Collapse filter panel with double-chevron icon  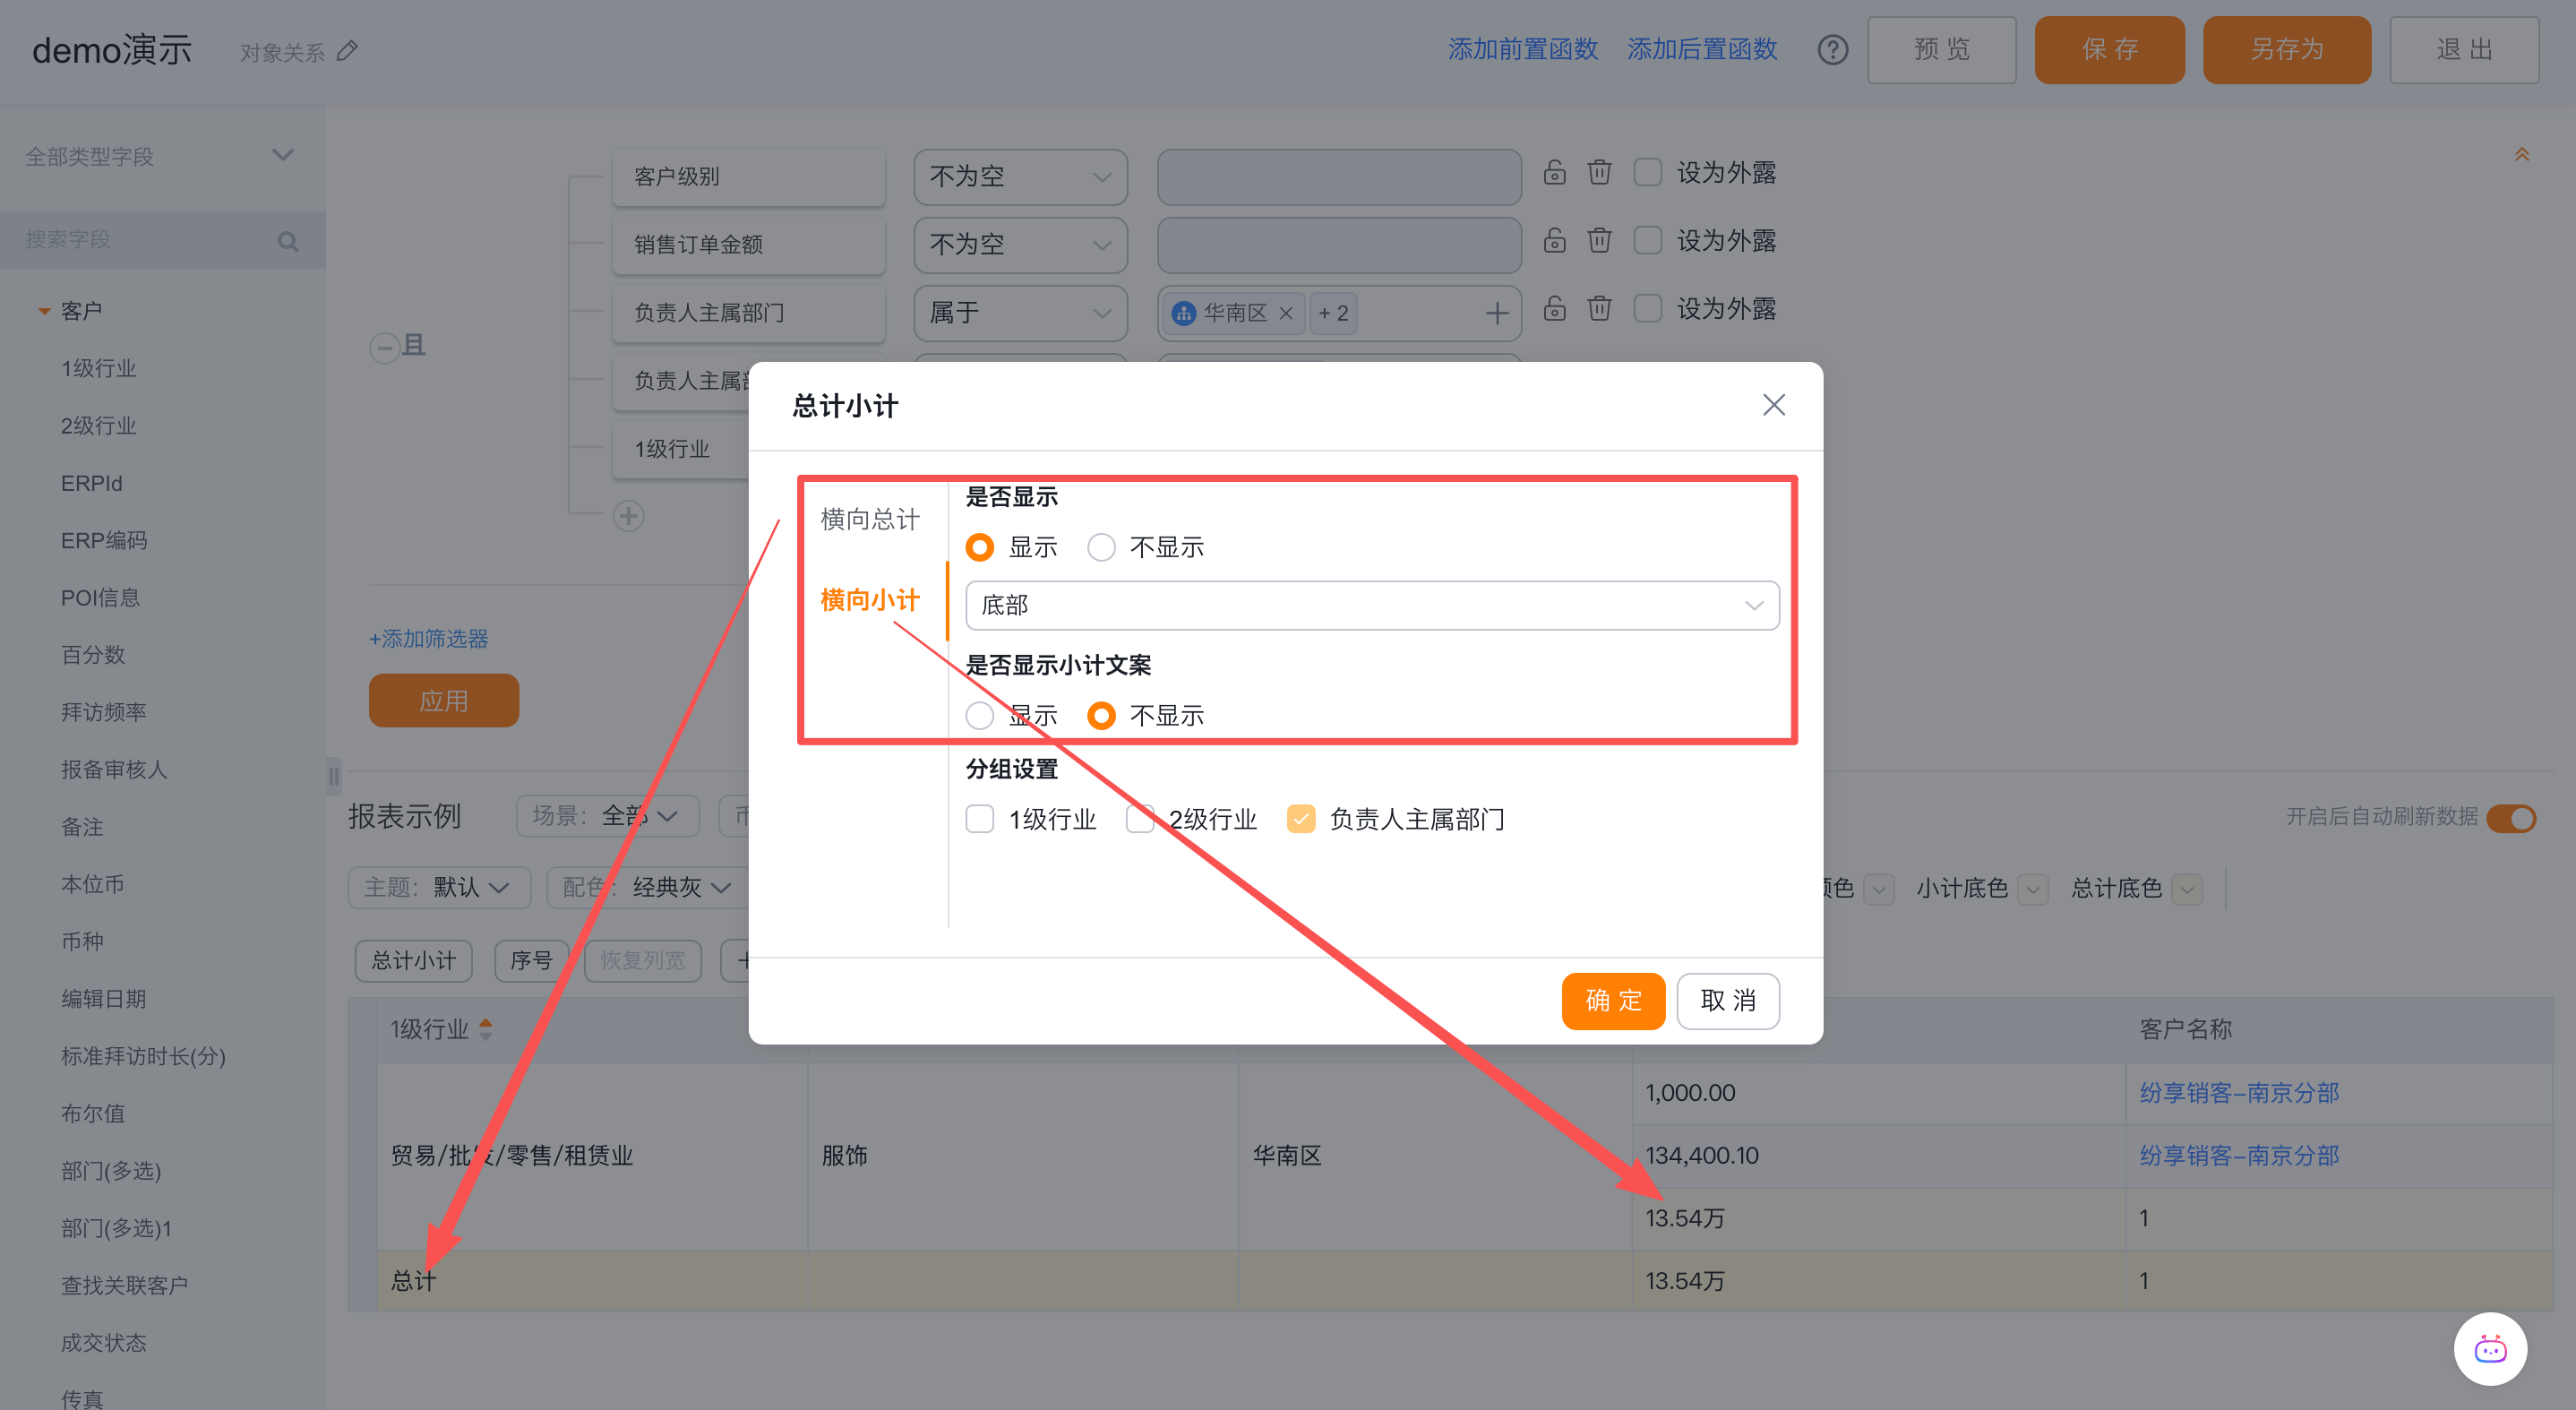(x=2521, y=155)
